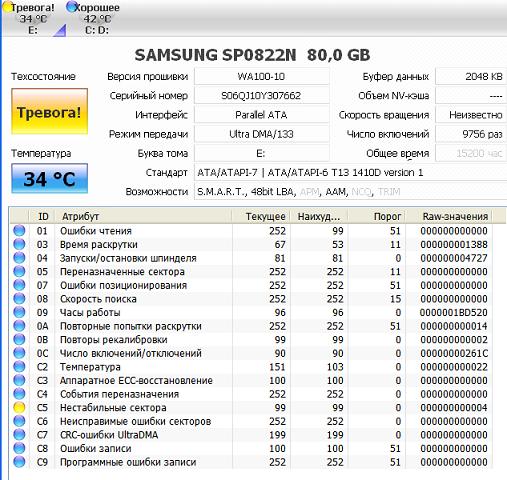507x480 pixels.
Task: Click the Ultra DMA/133 transfer mode field
Action: (261, 134)
